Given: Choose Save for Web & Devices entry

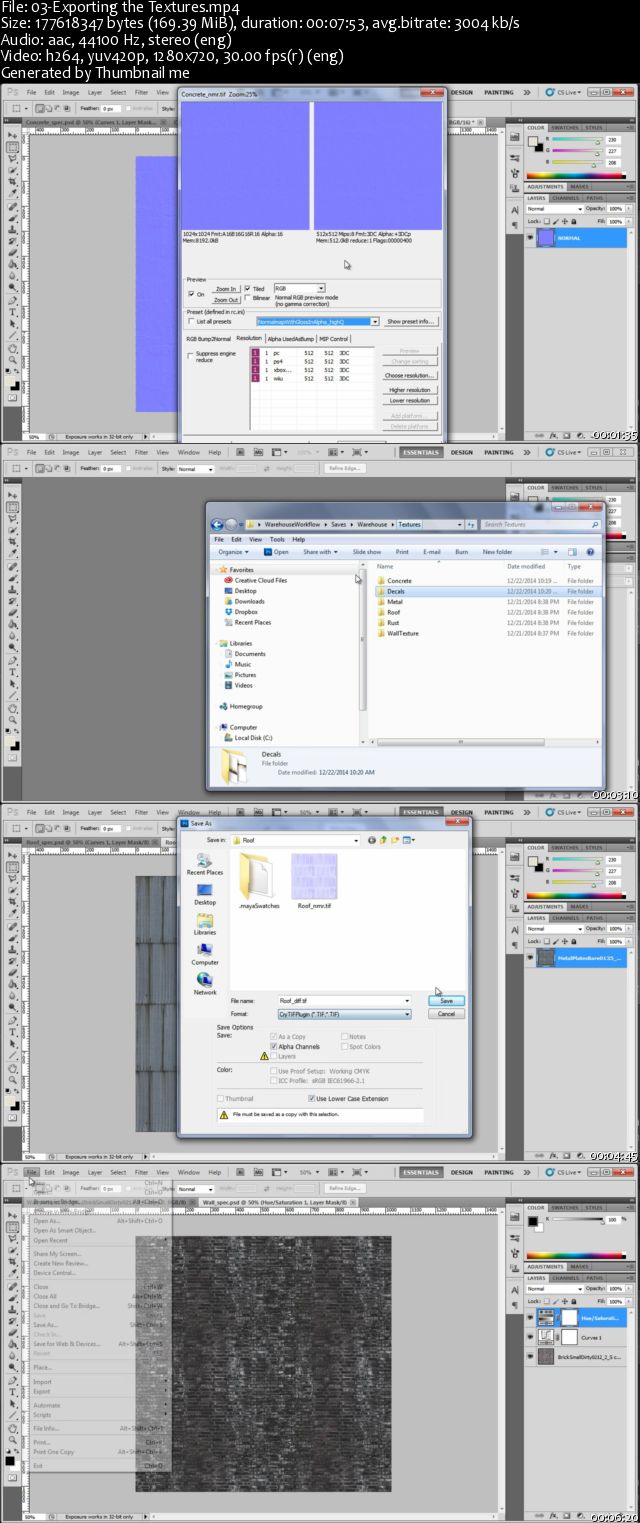Looking at the screenshot, I should click(x=67, y=1344).
